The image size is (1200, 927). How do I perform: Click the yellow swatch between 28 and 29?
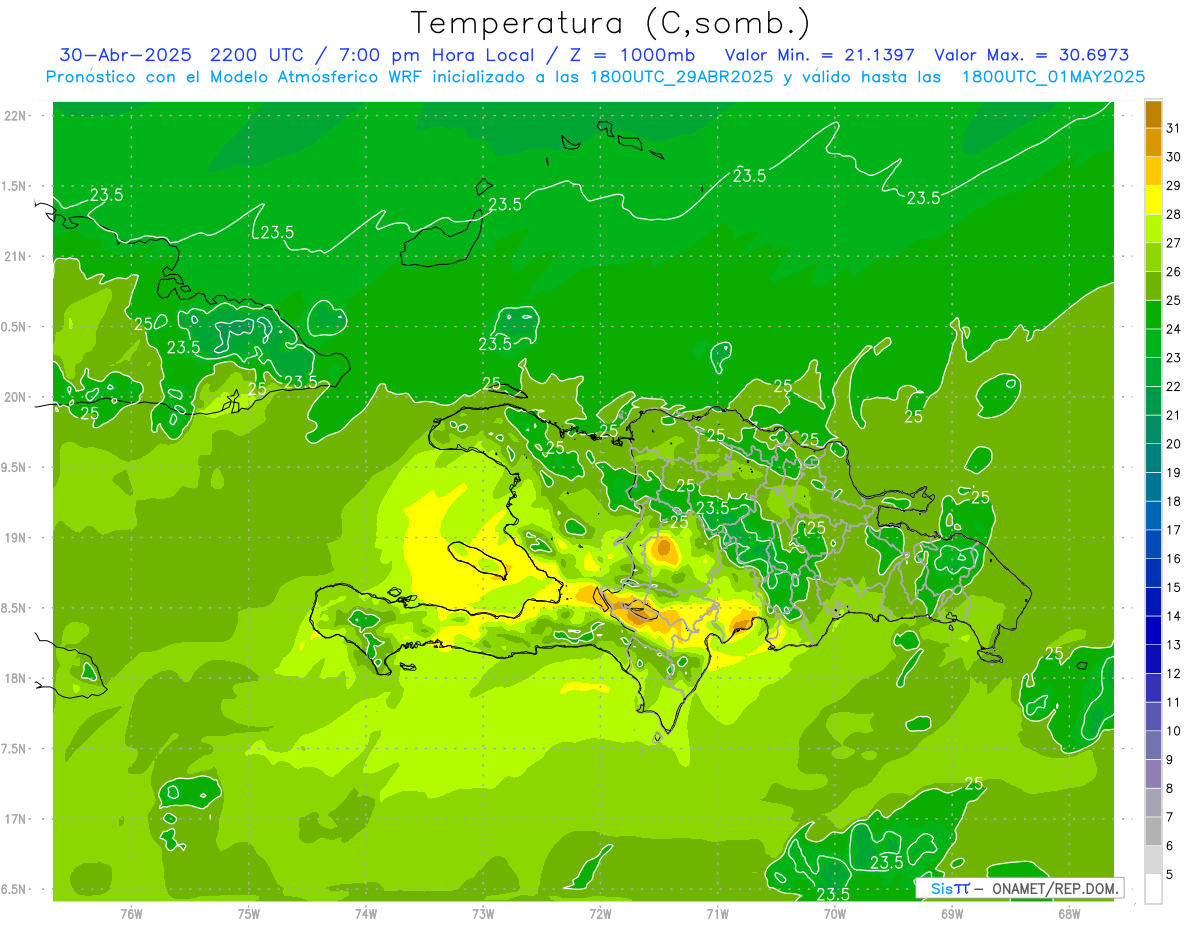click(x=1153, y=200)
